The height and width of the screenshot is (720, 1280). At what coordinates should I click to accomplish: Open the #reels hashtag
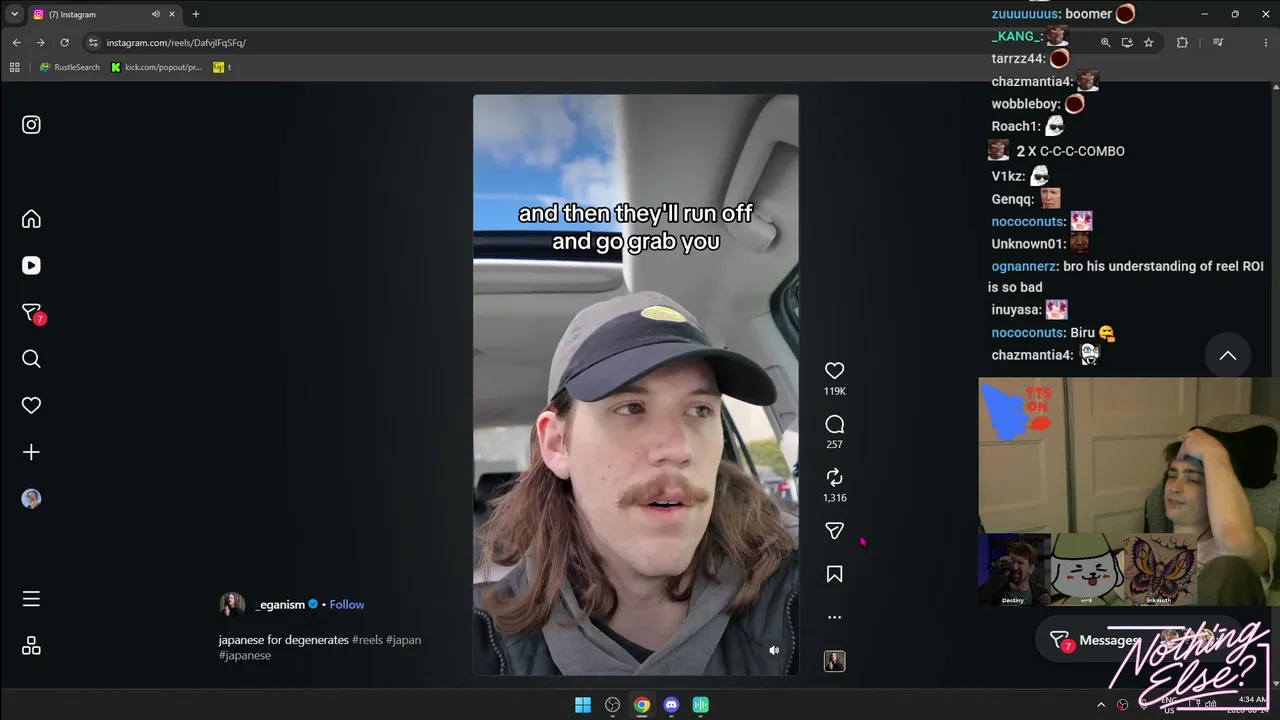[367, 640]
